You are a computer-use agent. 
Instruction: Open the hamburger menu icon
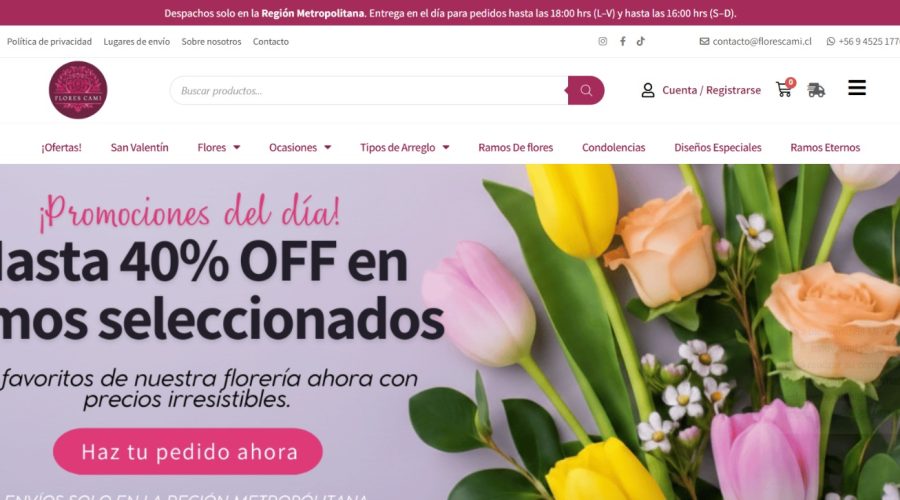[x=857, y=88]
